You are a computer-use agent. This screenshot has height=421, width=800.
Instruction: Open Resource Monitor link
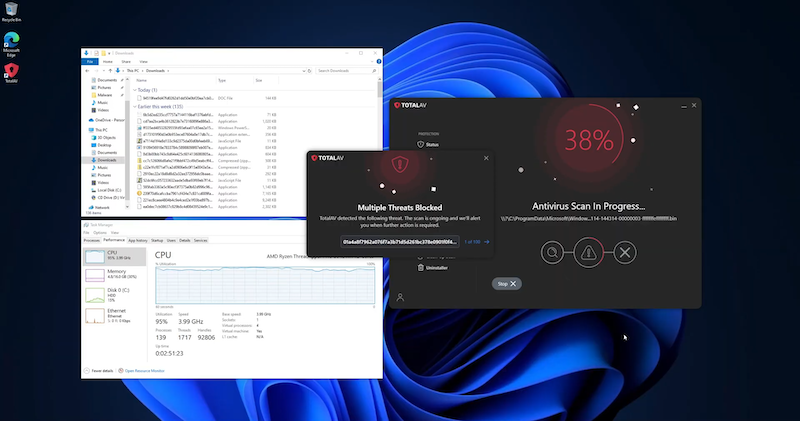pyautogui.click(x=142, y=371)
